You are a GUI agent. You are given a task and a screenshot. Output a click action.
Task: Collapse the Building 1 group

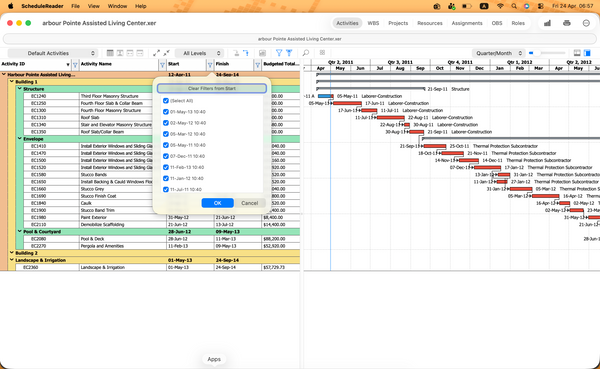pyautogui.click(x=12, y=82)
